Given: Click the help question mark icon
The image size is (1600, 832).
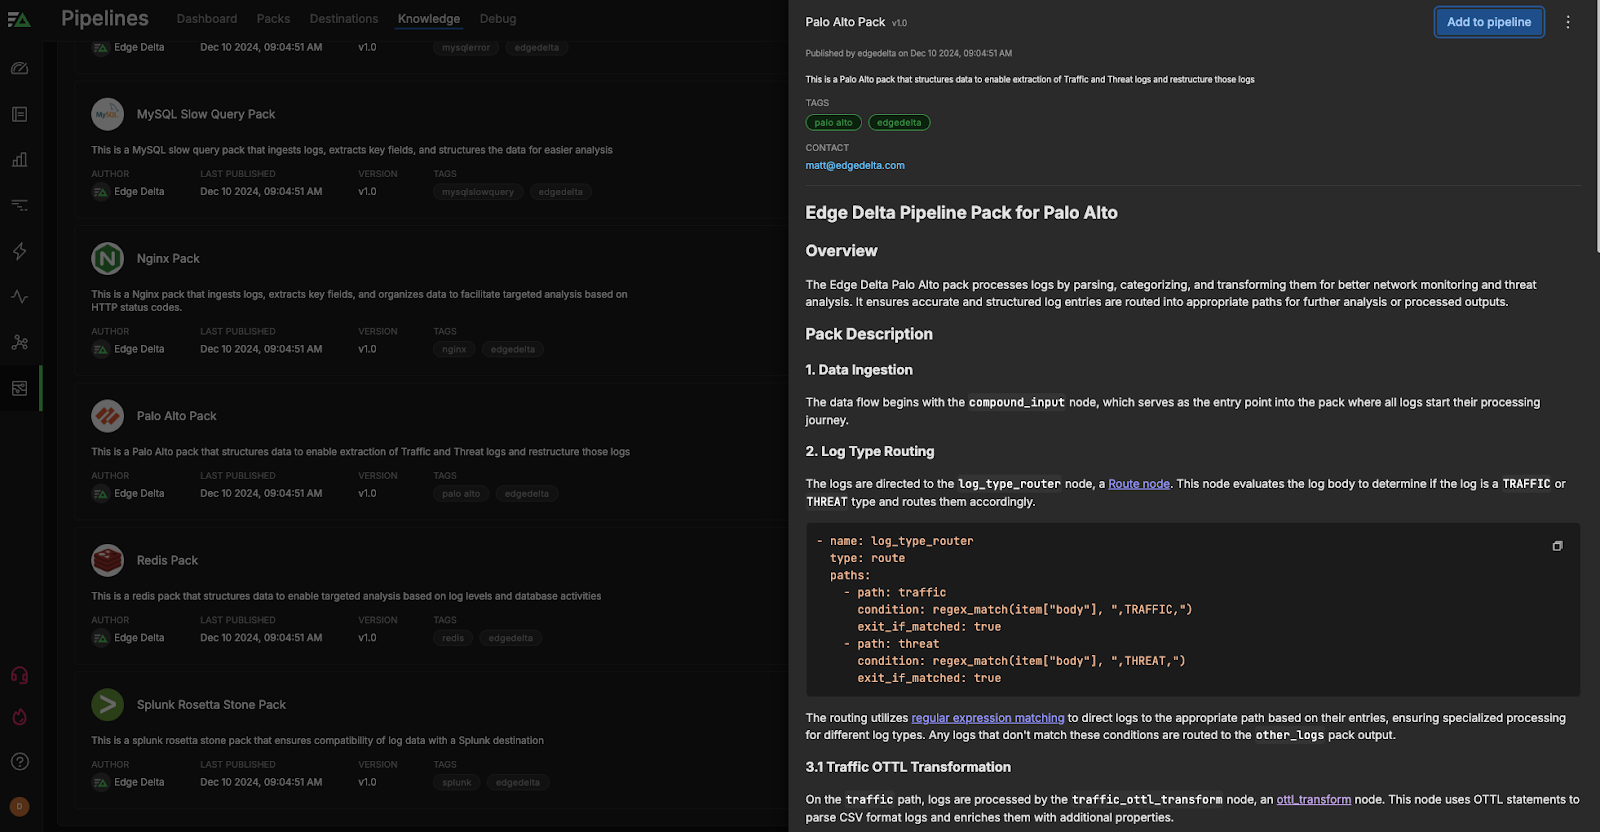Looking at the screenshot, I should [x=19, y=762].
